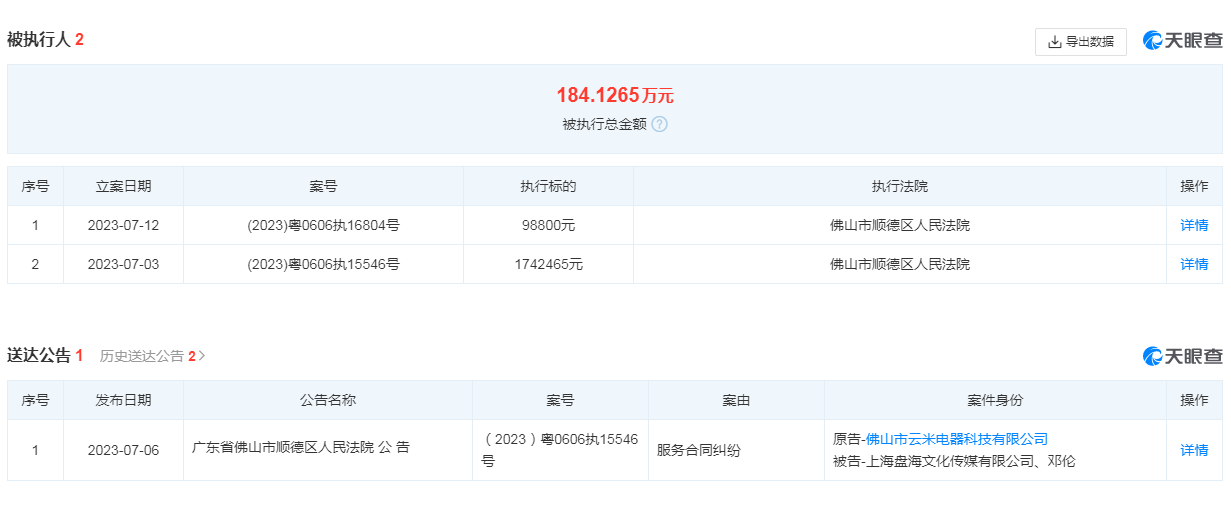1231x509 pixels.
Task: Open plaintiff 佛山市云米电器科技有限公司 link
Action: coord(956,439)
